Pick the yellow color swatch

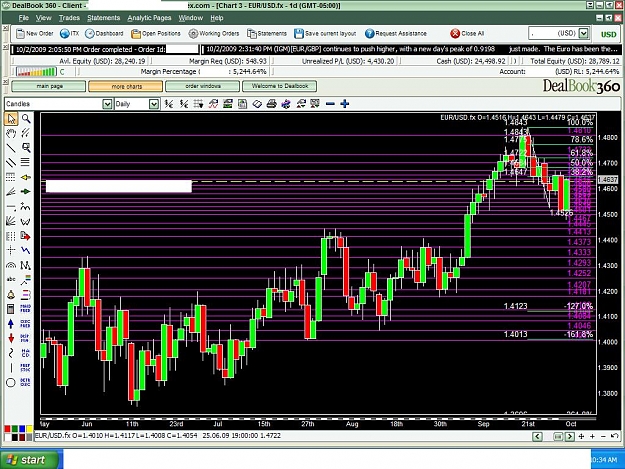pyautogui.click(x=29, y=429)
